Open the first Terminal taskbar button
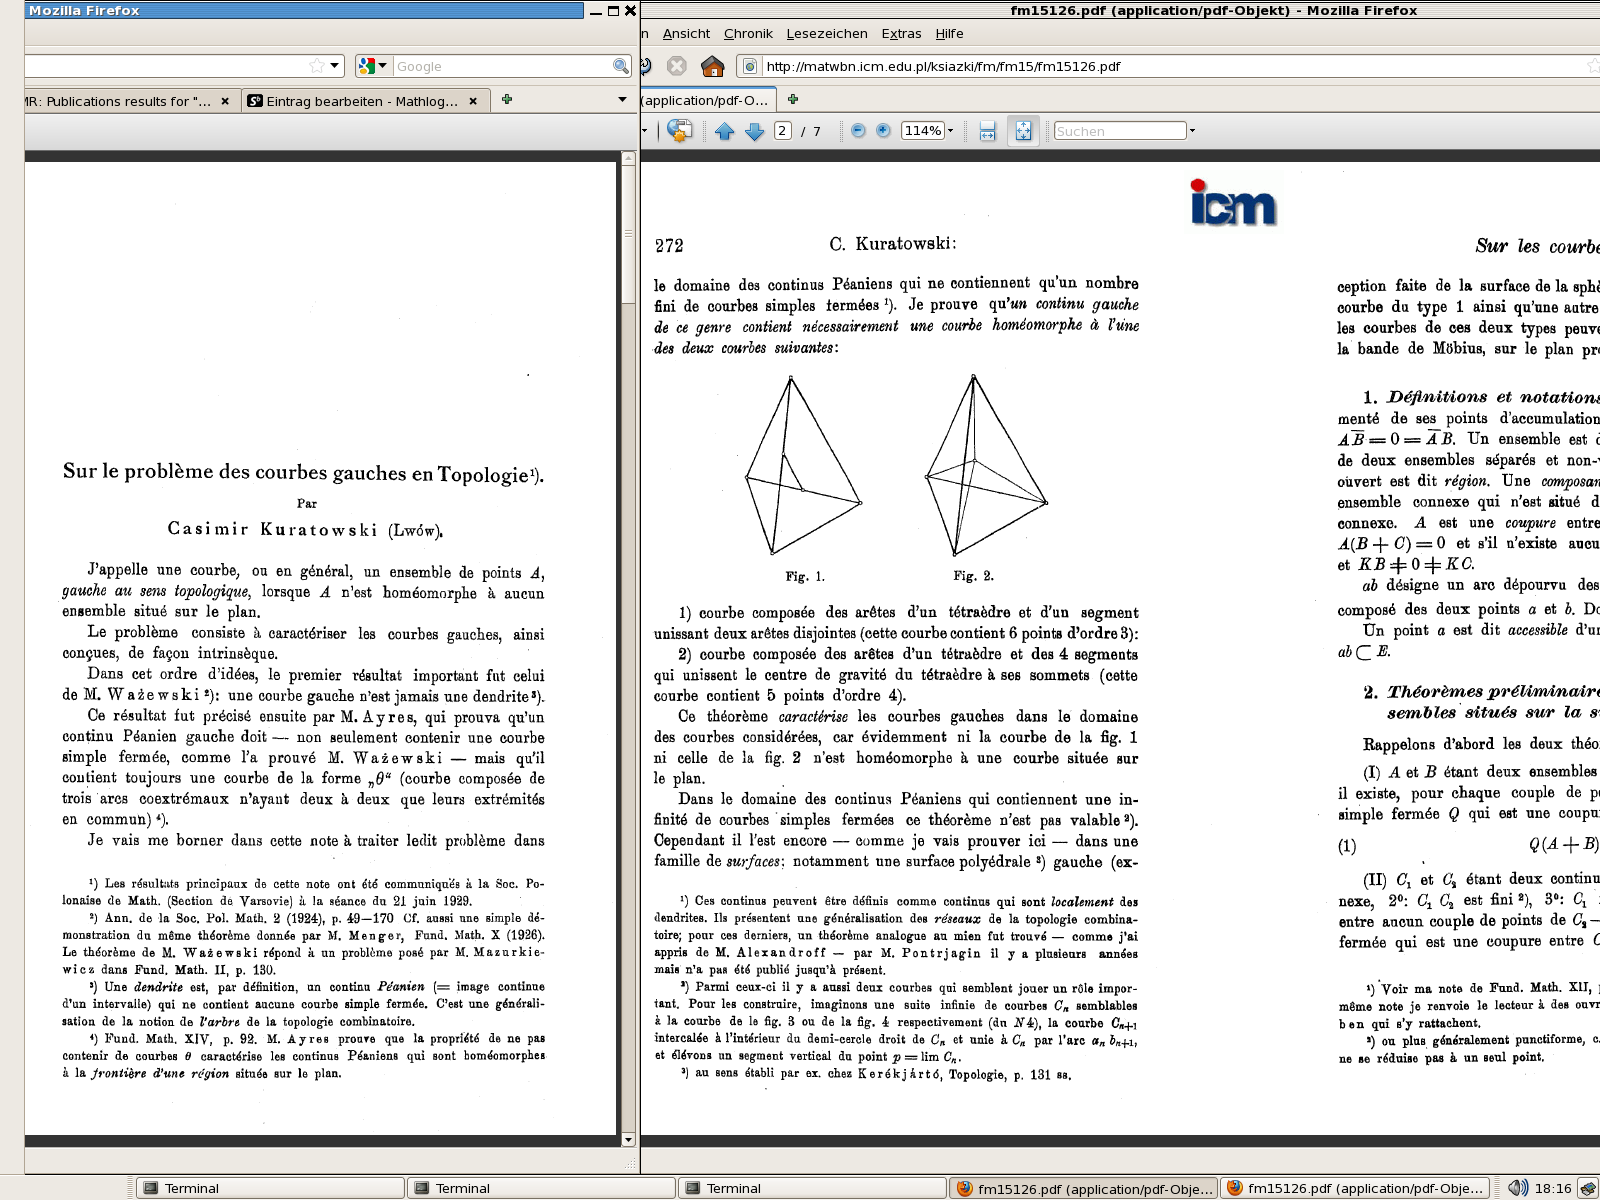 coord(270,1188)
